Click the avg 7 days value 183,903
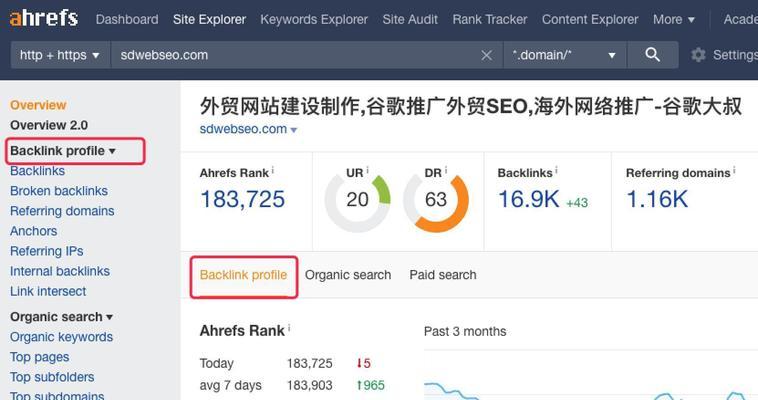 pos(309,385)
